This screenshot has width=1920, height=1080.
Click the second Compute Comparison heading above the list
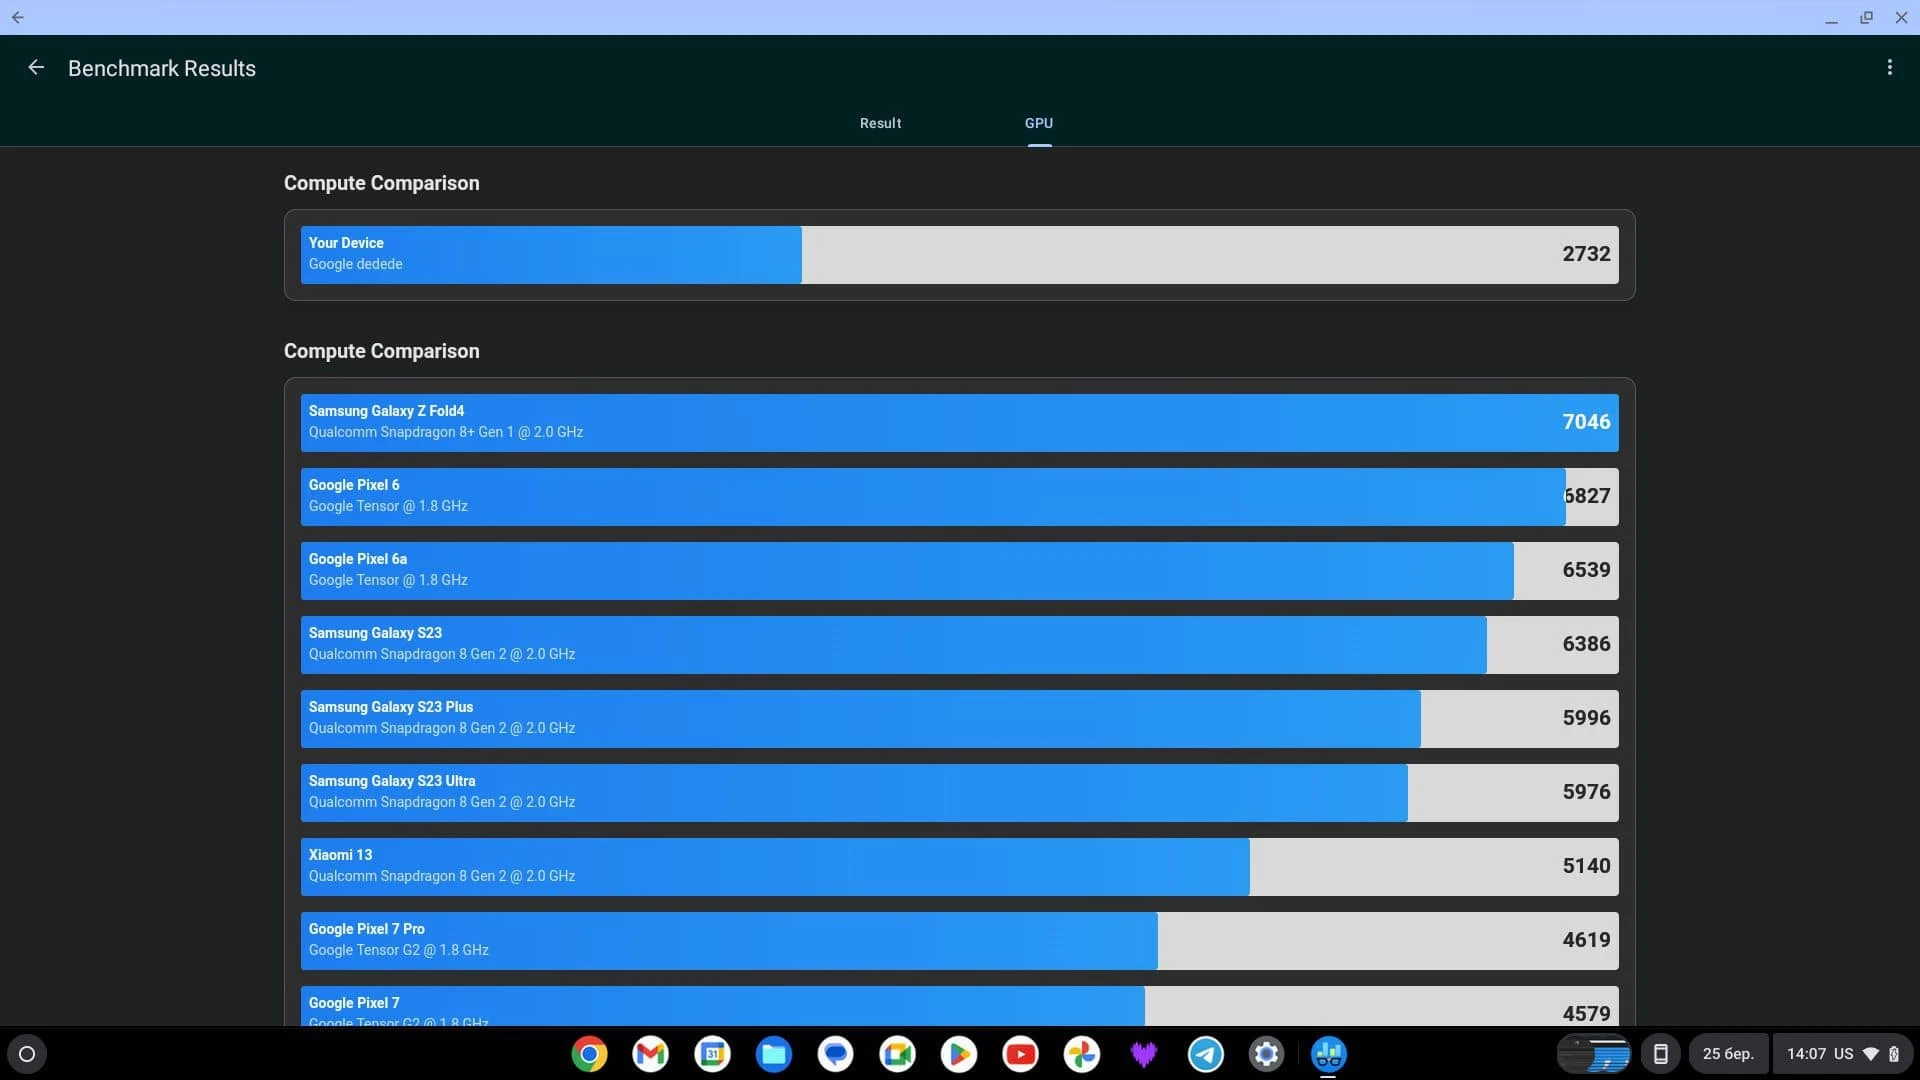(381, 351)
